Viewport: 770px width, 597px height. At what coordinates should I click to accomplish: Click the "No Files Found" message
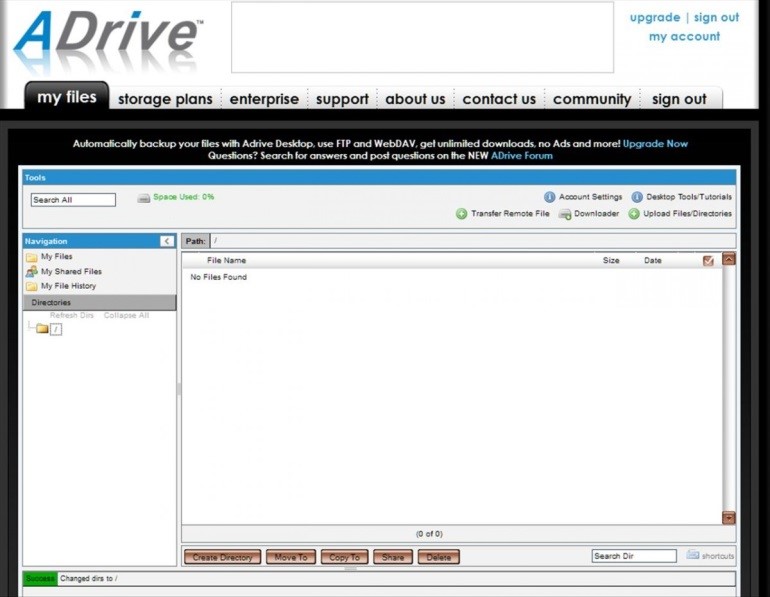(219, 277)
